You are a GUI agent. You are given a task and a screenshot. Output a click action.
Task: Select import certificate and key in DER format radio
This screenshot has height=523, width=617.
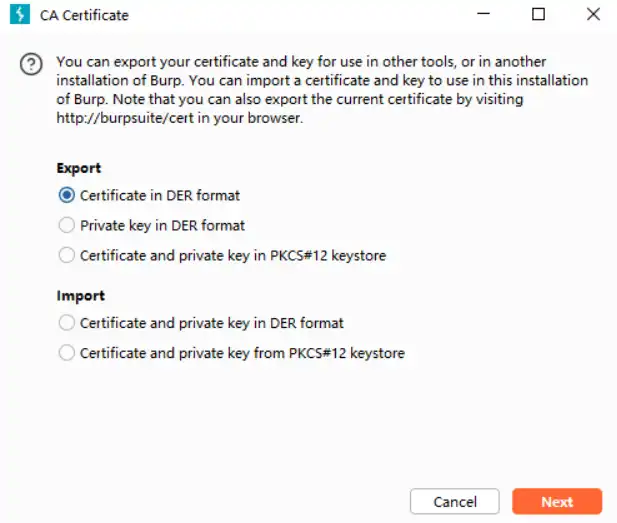[x=67, y=323]
